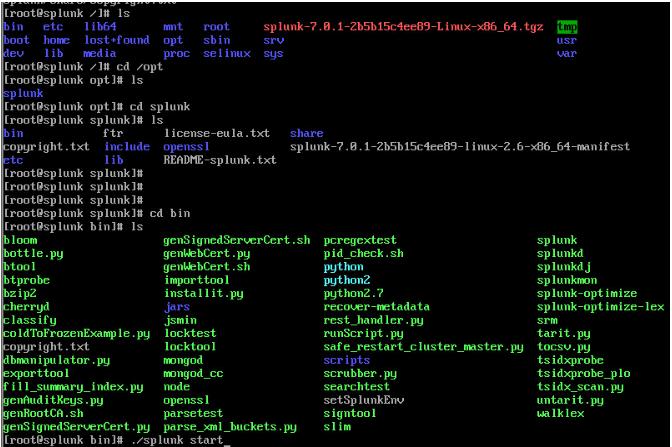Select fill_summary_index.py file name
The height and width of the screenshot is (447, 672).
[73, 387]
